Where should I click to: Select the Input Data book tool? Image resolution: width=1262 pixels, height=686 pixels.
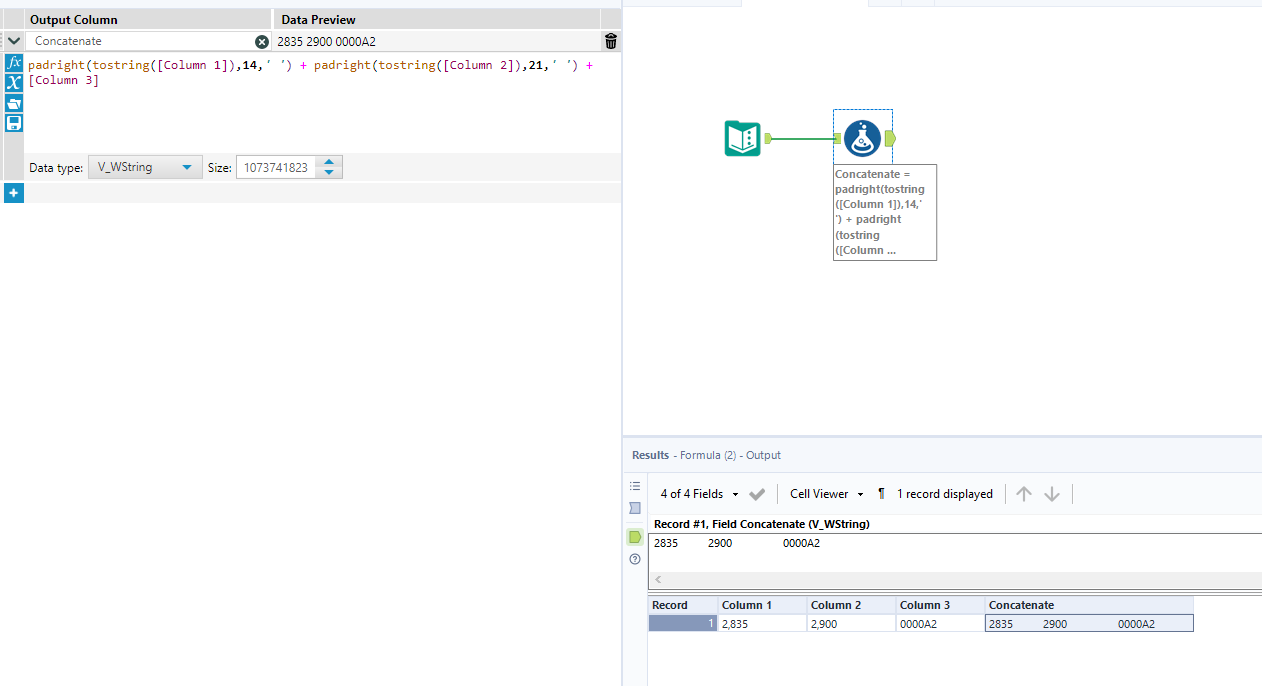pos(742,138)
